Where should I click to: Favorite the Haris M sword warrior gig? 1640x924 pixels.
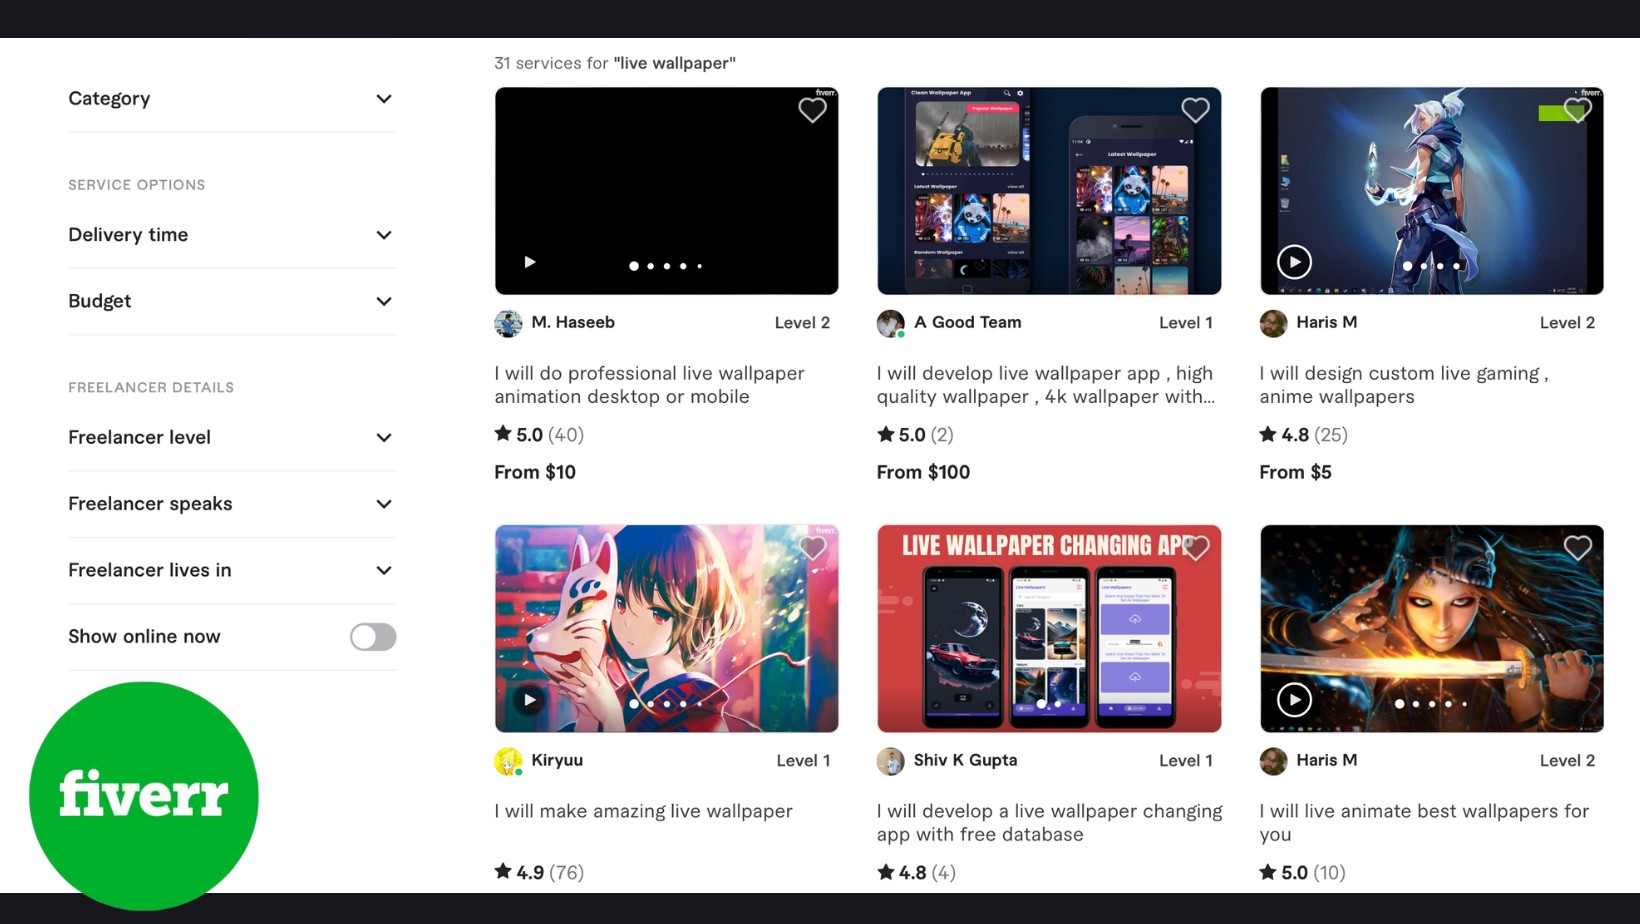(x=1577, y=548)
